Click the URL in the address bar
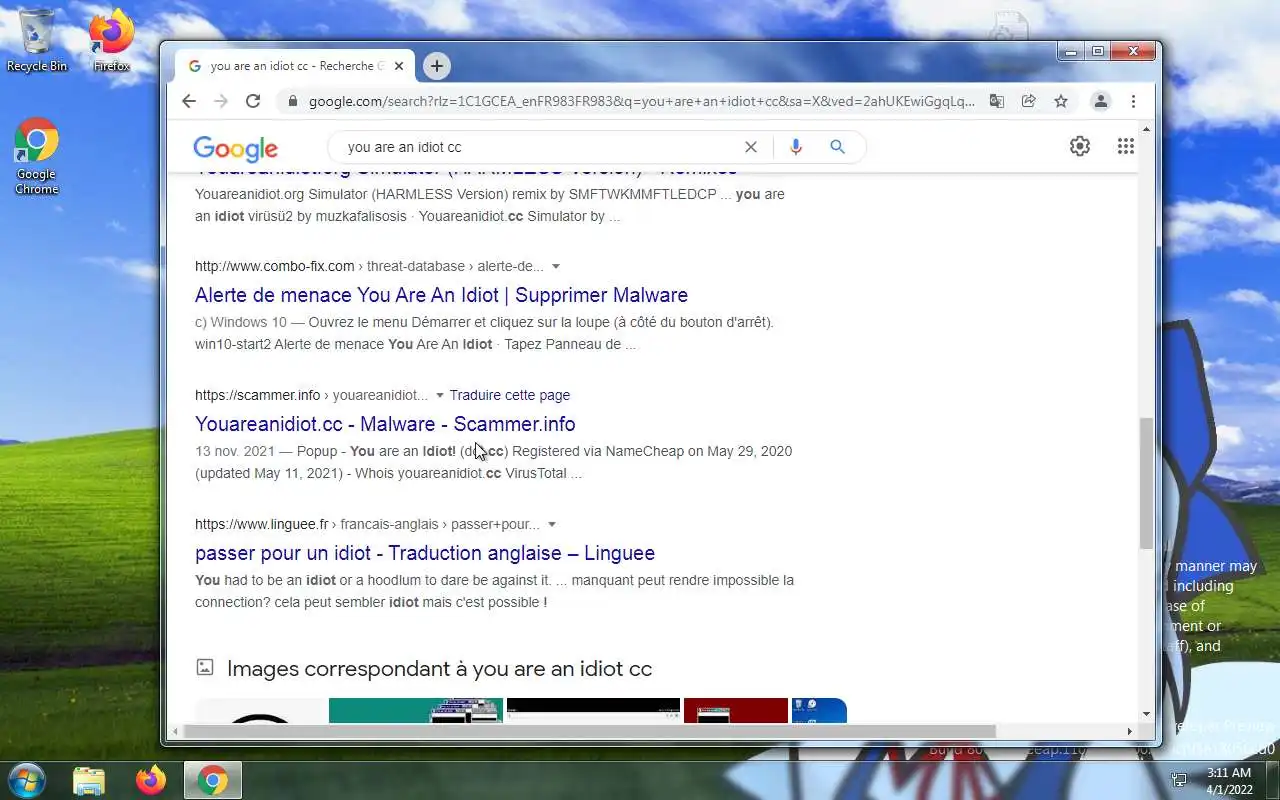The width and height of the screenshot is (1280, 800). point(641,101)
